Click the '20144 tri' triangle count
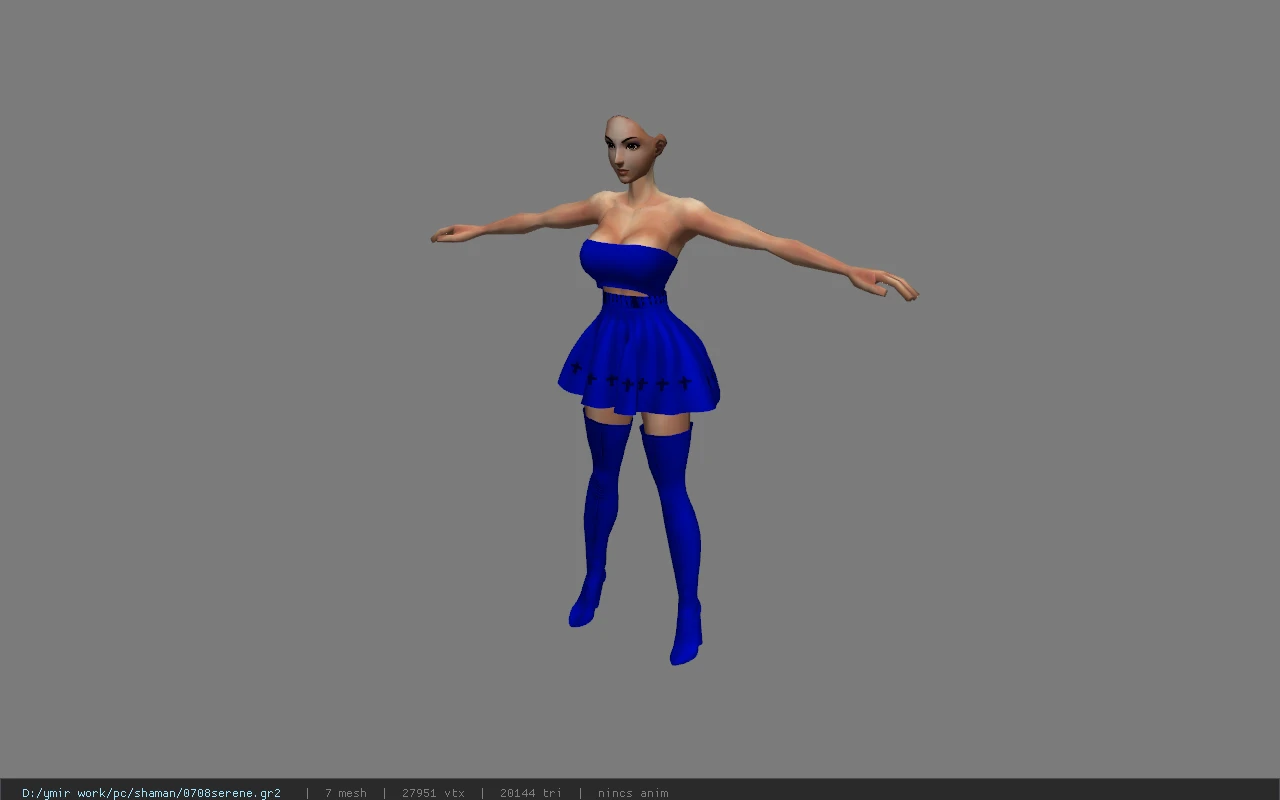Screen dimensions: 1280x800 tap(530, 793)
